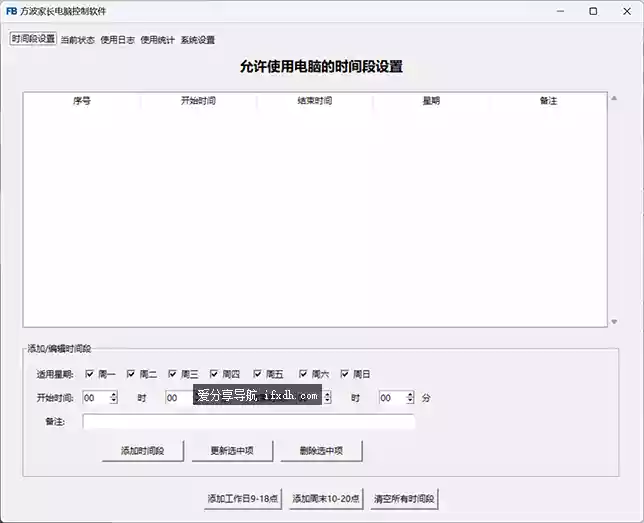644x523 pixels.
Task: Maximize the window
Action: [593, 11]
